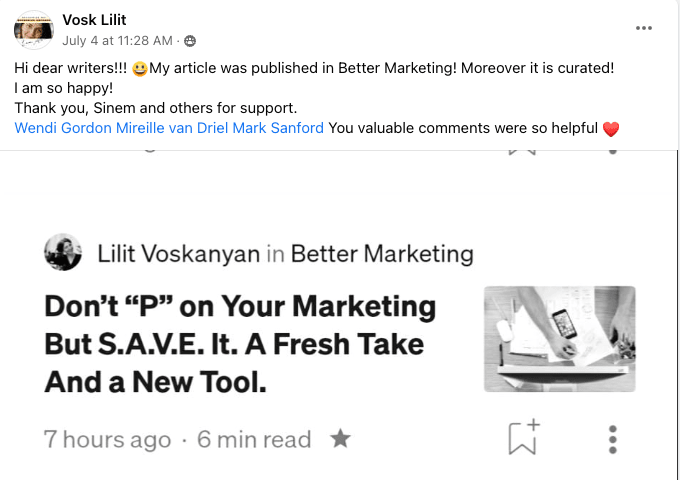Open Wendi Gordon's tagged profile
This screenshot has width=680, height=480.
[60, 128]
